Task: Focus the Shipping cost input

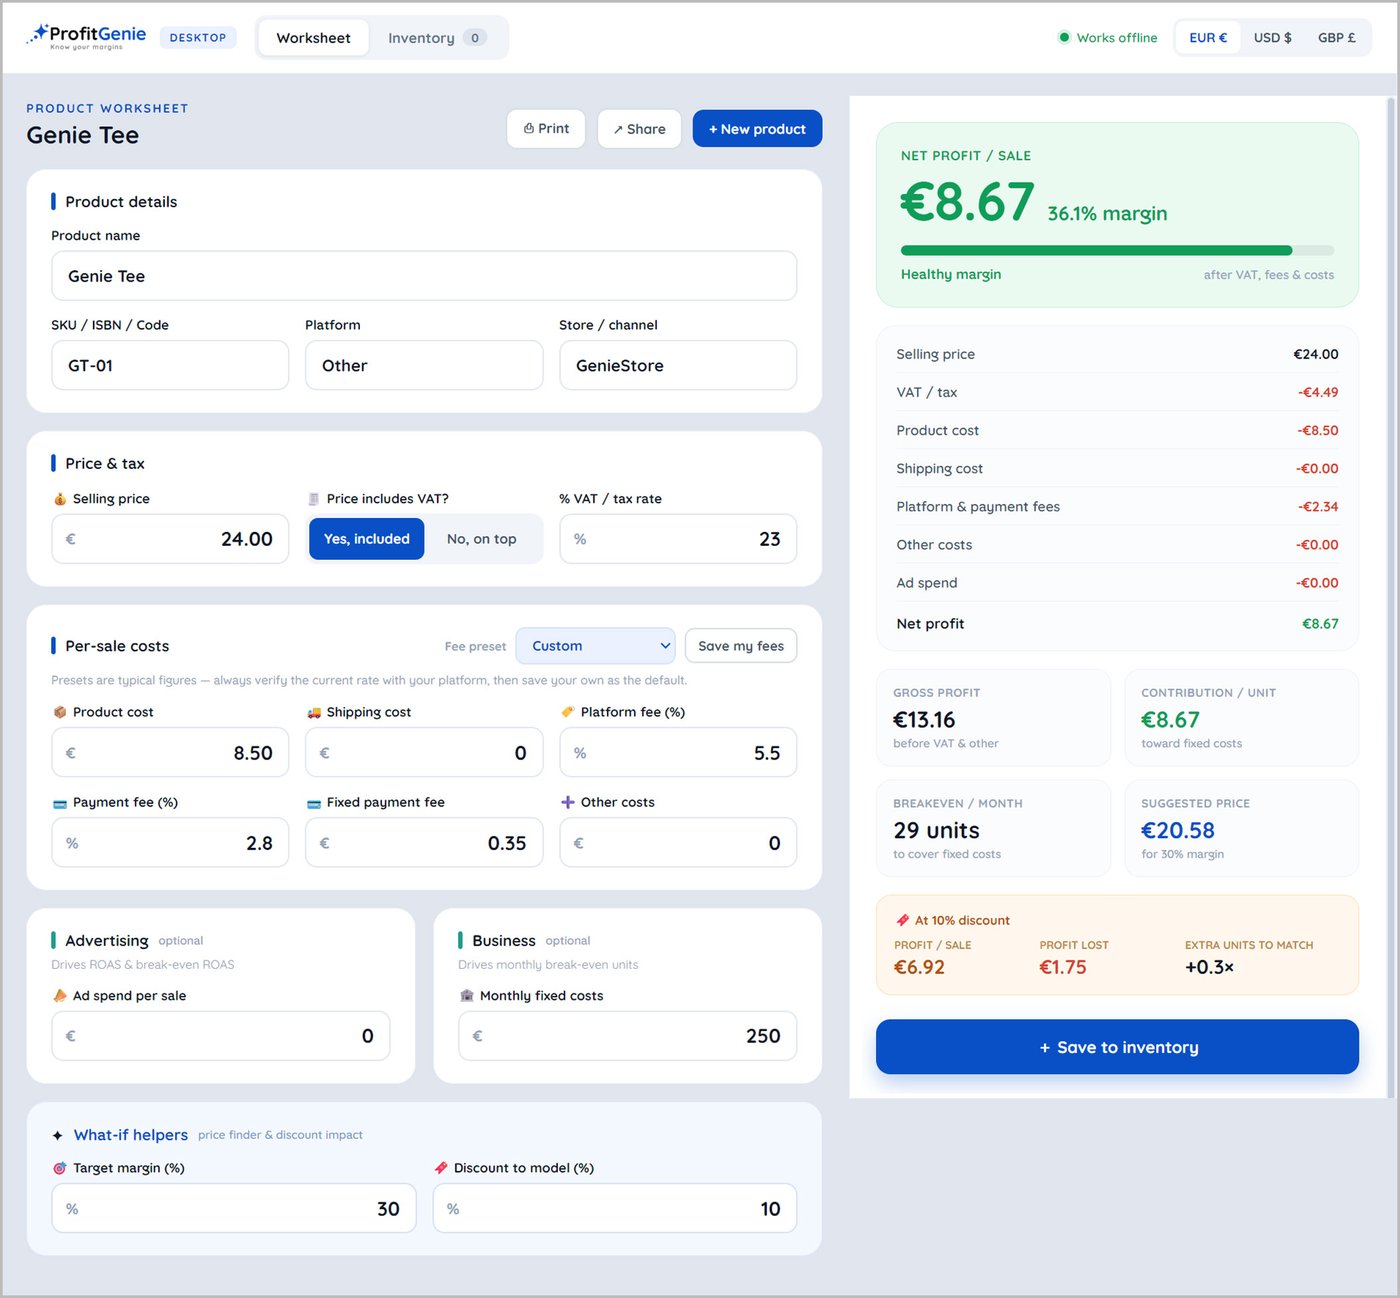Action: pyautogui.click(x=424, y=753)
